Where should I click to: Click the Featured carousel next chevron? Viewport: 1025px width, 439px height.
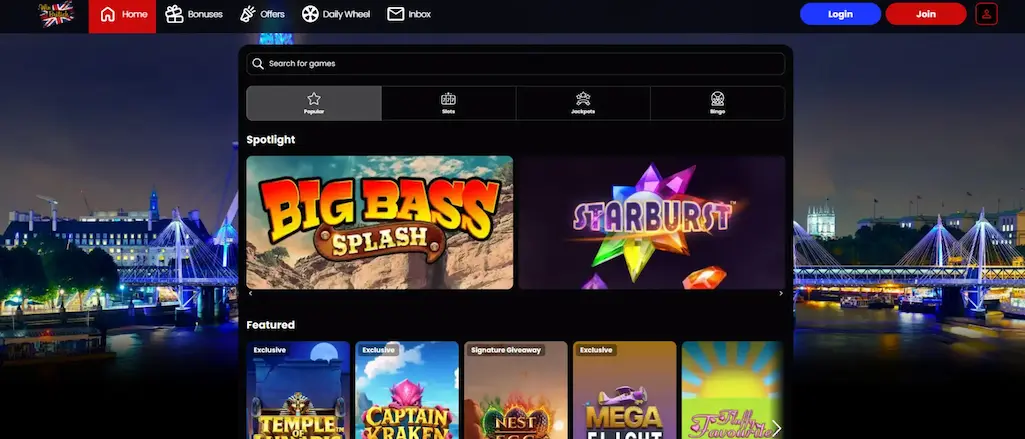[776, 428]
